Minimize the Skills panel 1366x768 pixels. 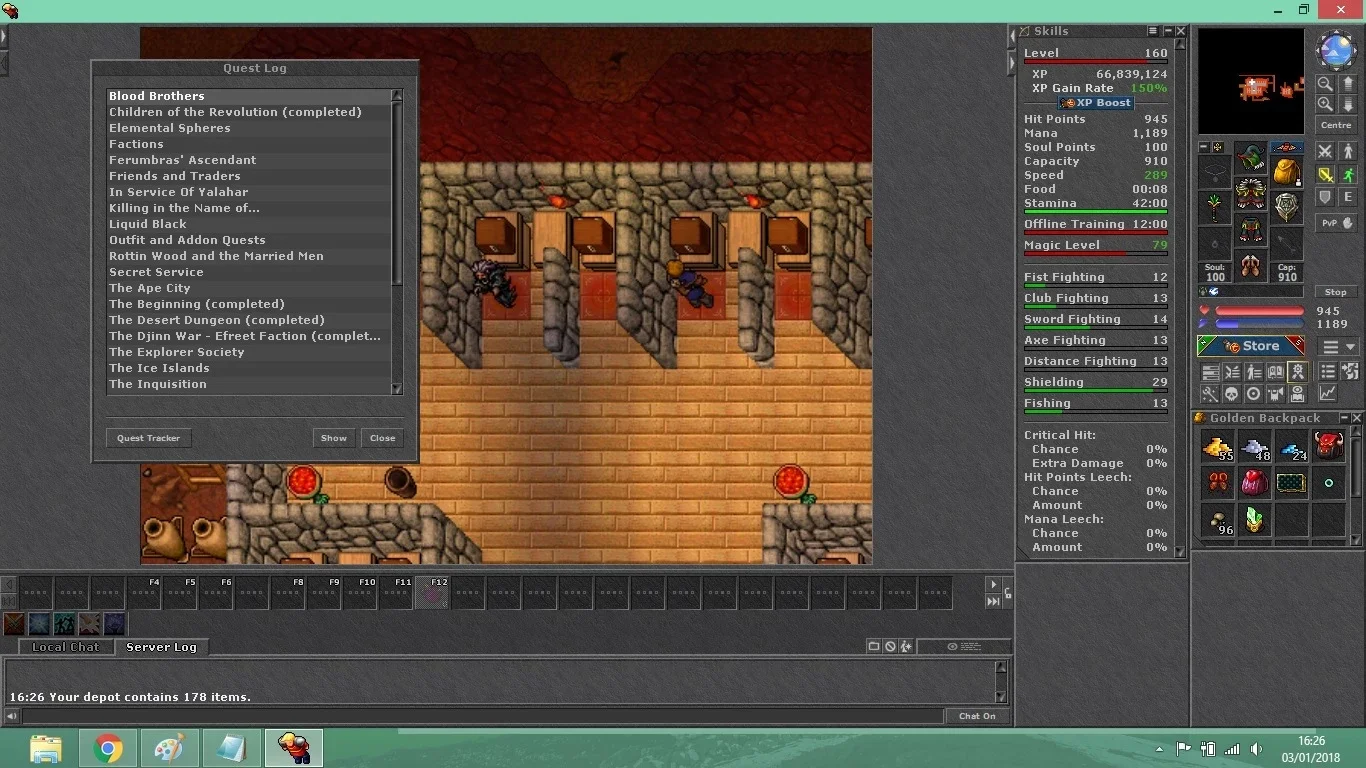(x=1167, y=31)
